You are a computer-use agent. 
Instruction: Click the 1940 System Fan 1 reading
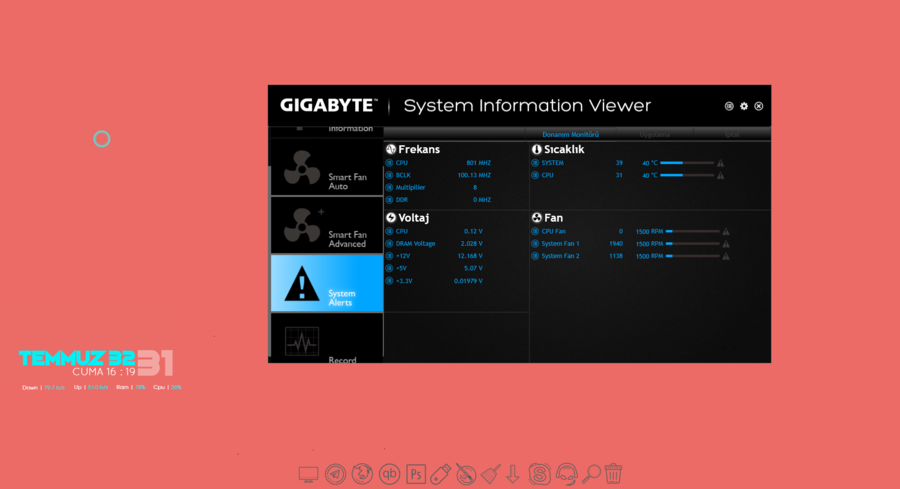[616, 243]
